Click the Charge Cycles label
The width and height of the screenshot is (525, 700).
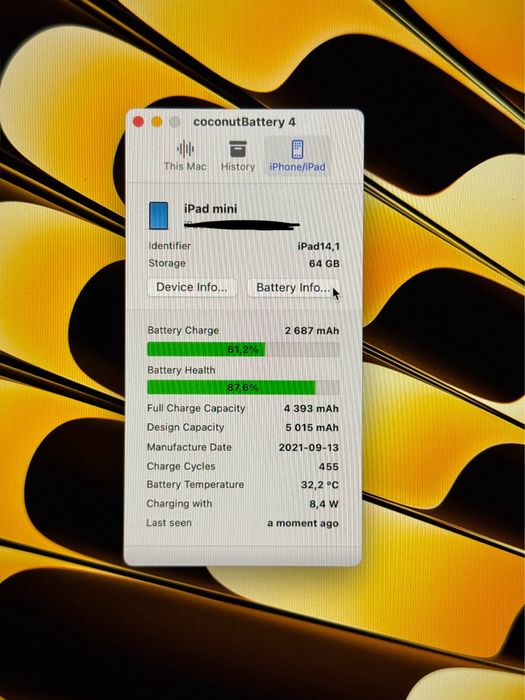click(181, 466)
